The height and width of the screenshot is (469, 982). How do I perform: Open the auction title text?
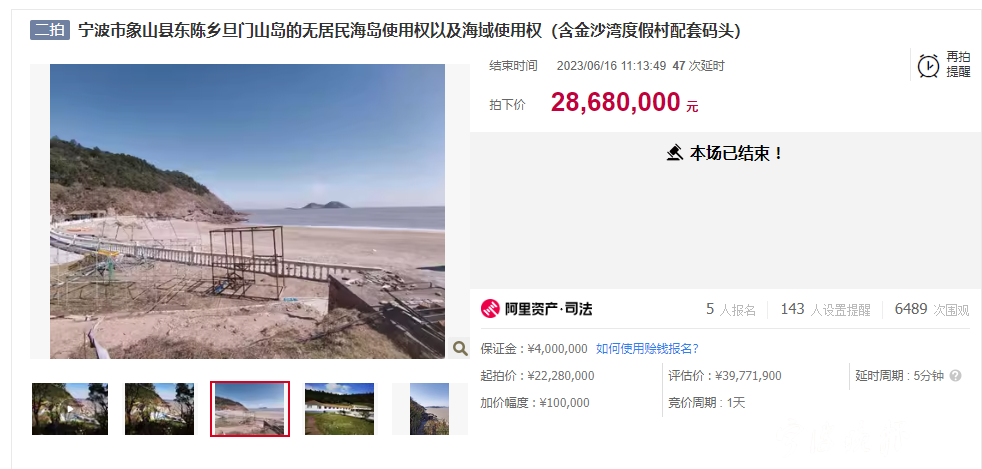(x=409, y=31)
